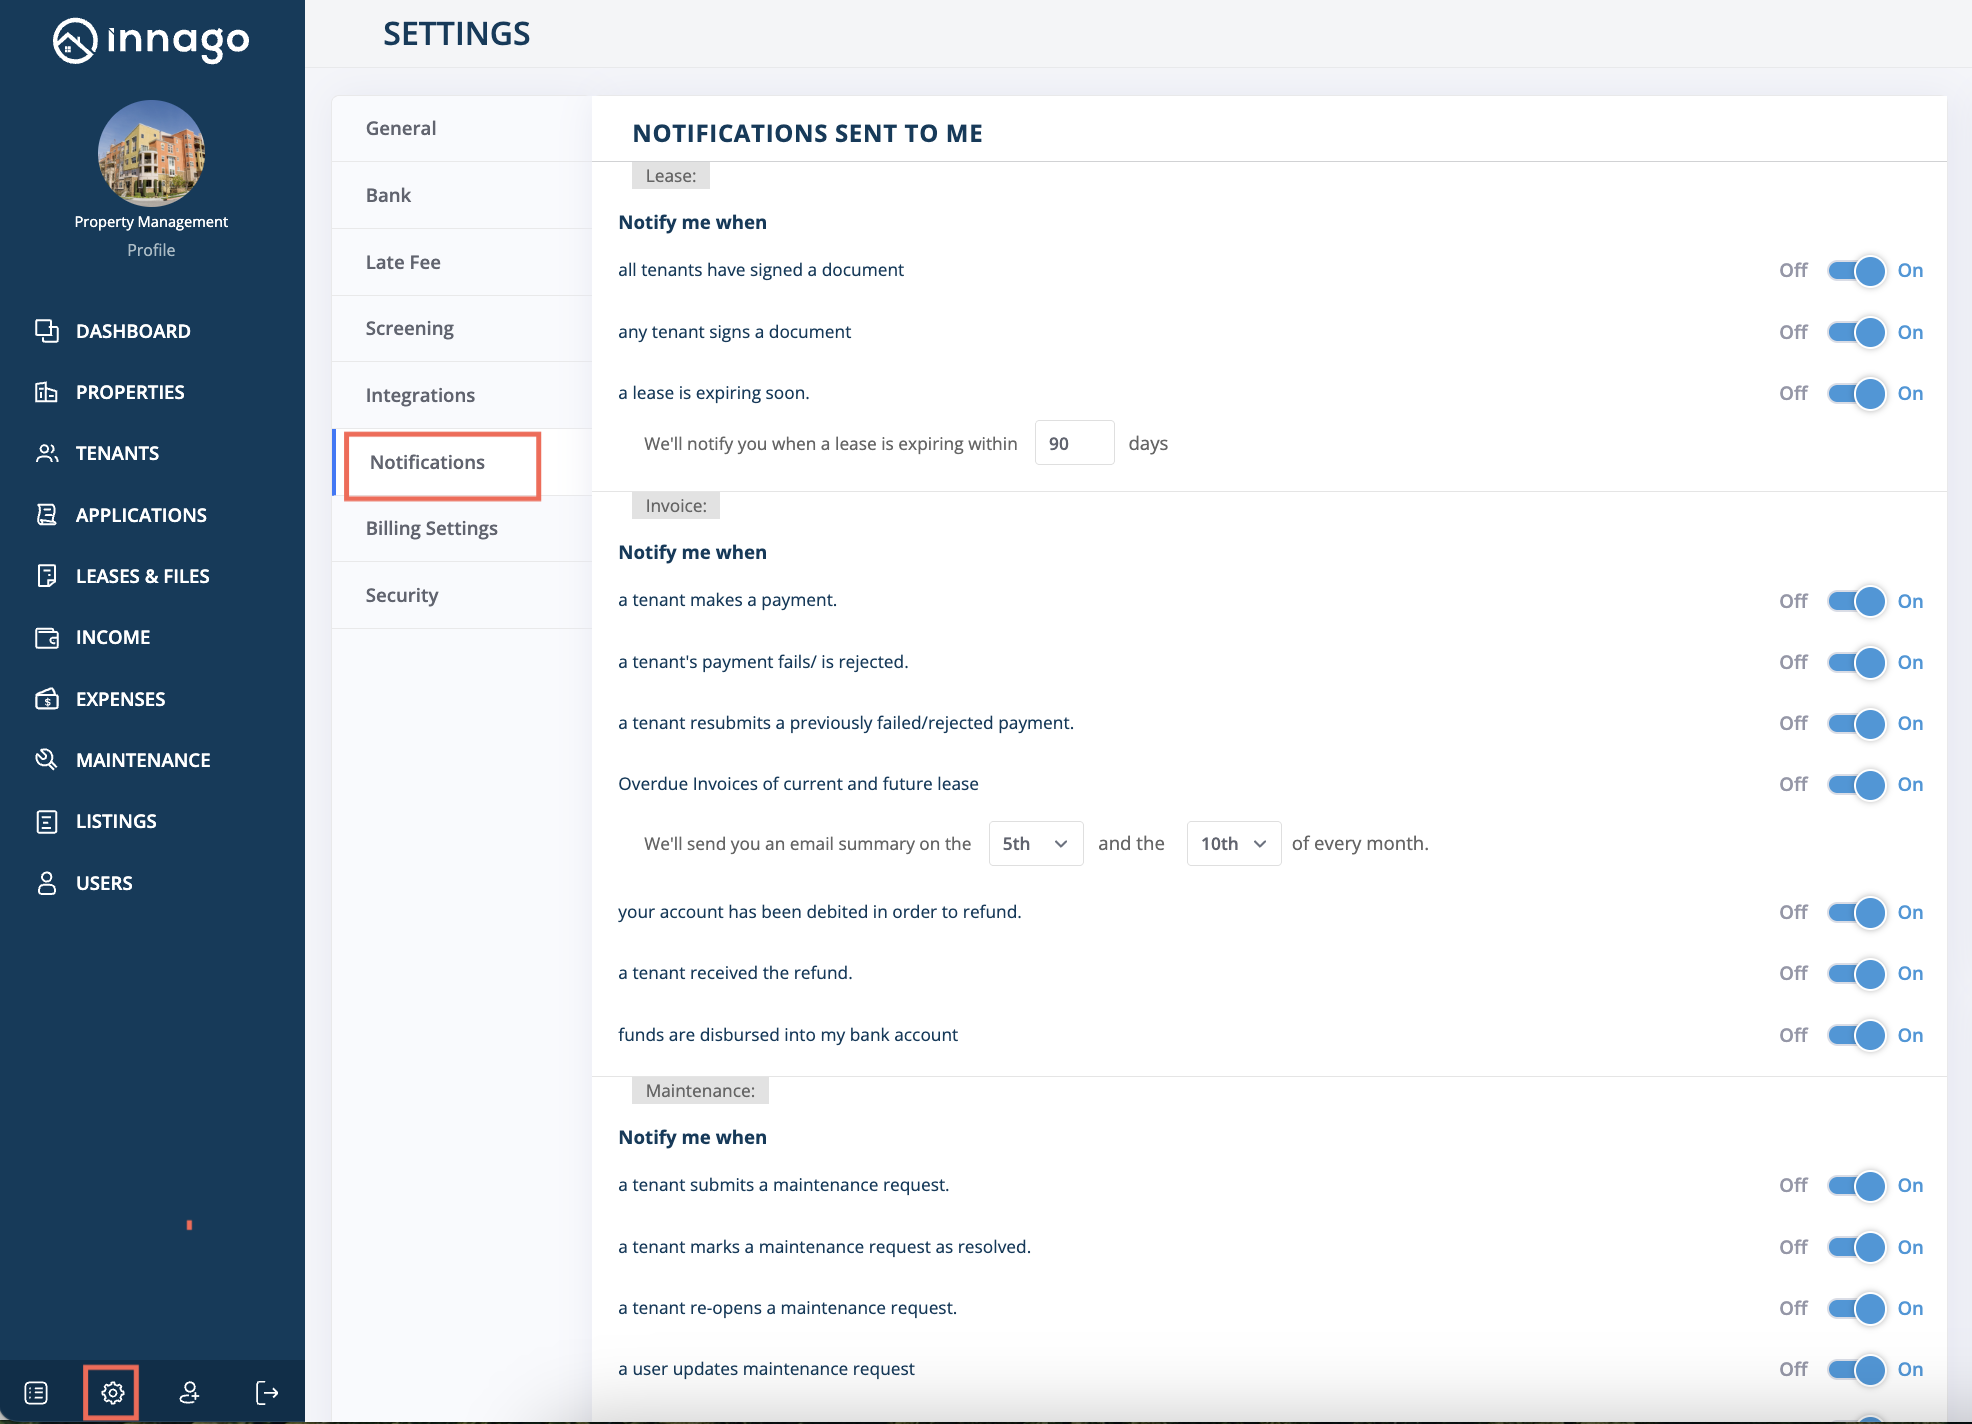This screenshot has height=1424, width=1972.
Task: Toggle 'all tenants have signed a document' switch
Action: (1856, 270)
